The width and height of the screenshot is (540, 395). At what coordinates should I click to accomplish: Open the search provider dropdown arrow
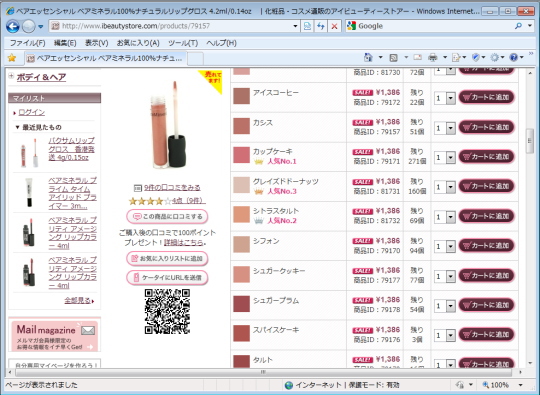(x=530, y=26)
